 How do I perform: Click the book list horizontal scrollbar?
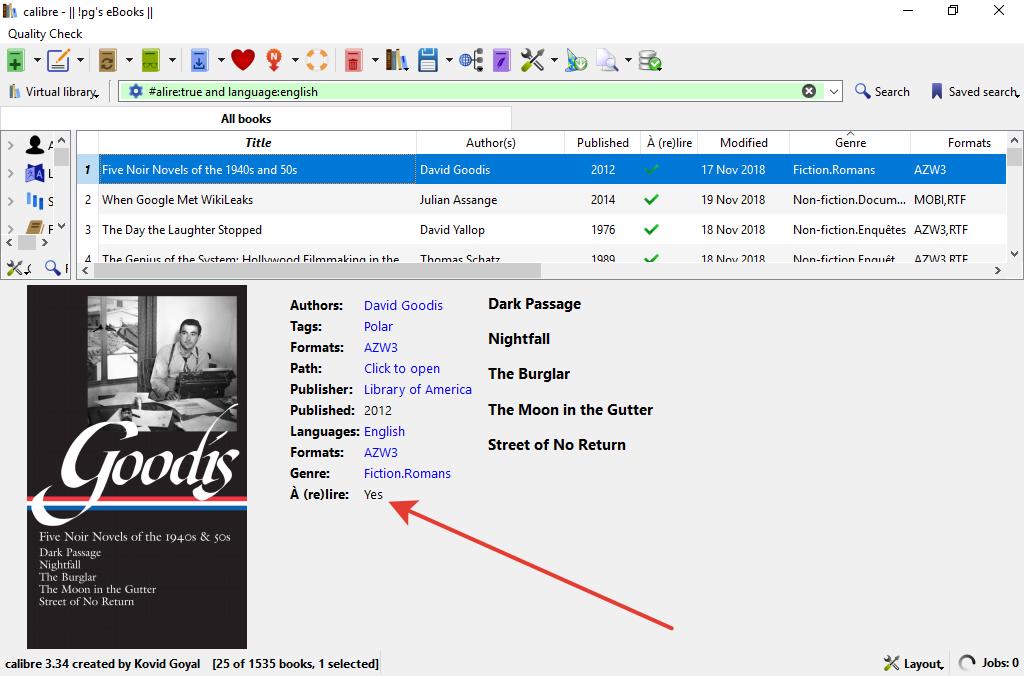(317, 270)
